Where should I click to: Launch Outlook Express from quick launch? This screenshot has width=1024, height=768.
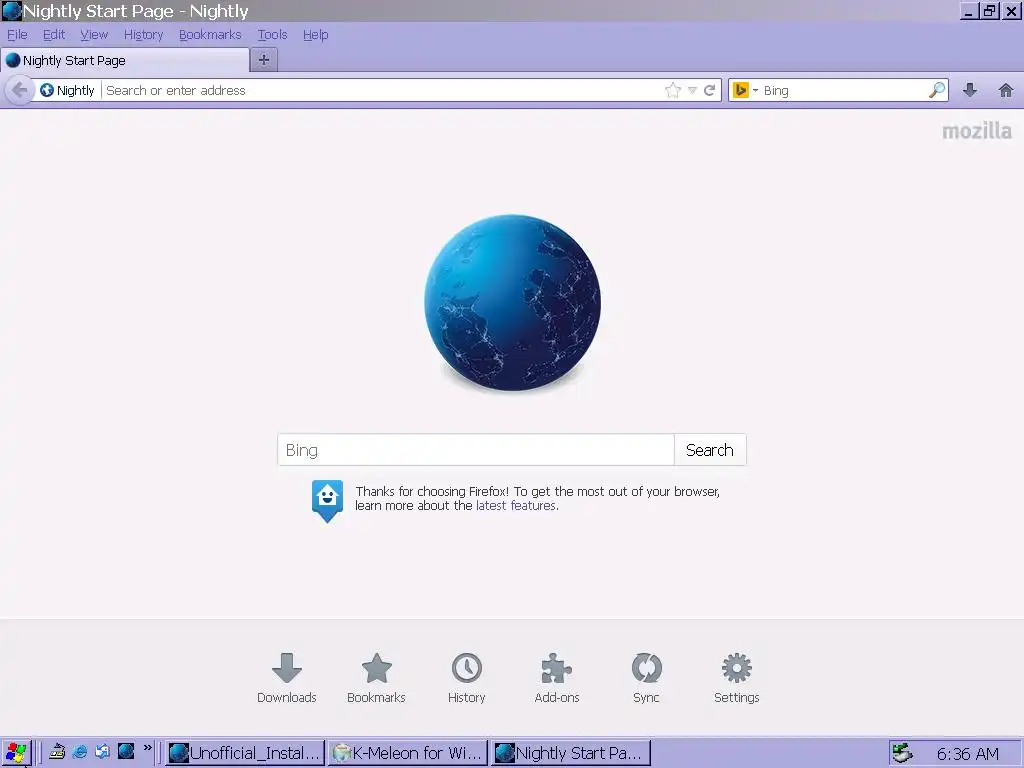pos(103,752)
